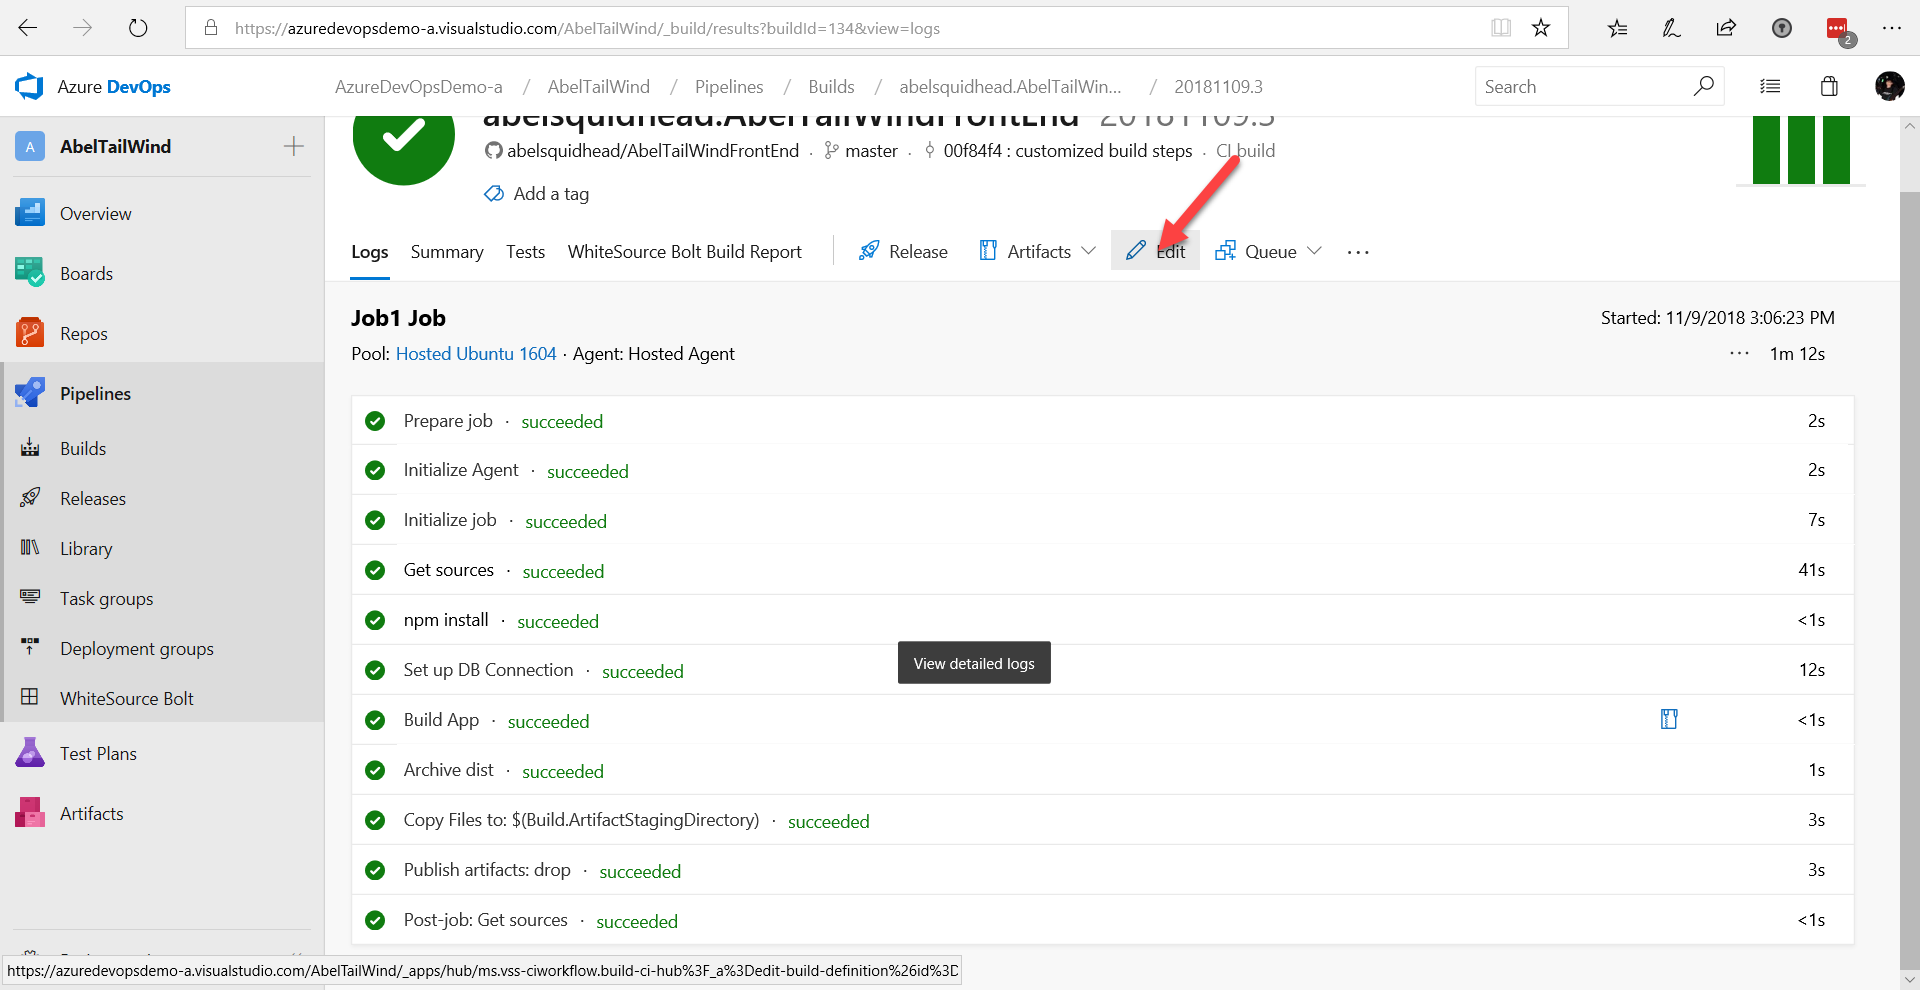This screenshot has width=1920, height=990.
Task: Open the npm install log row
Action: [x=1103, y=620]
